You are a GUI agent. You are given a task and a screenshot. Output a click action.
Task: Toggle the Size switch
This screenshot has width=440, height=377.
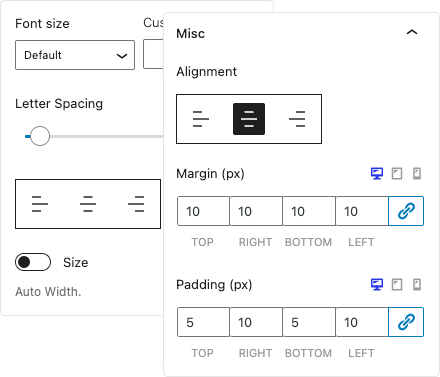pos(33,262)
